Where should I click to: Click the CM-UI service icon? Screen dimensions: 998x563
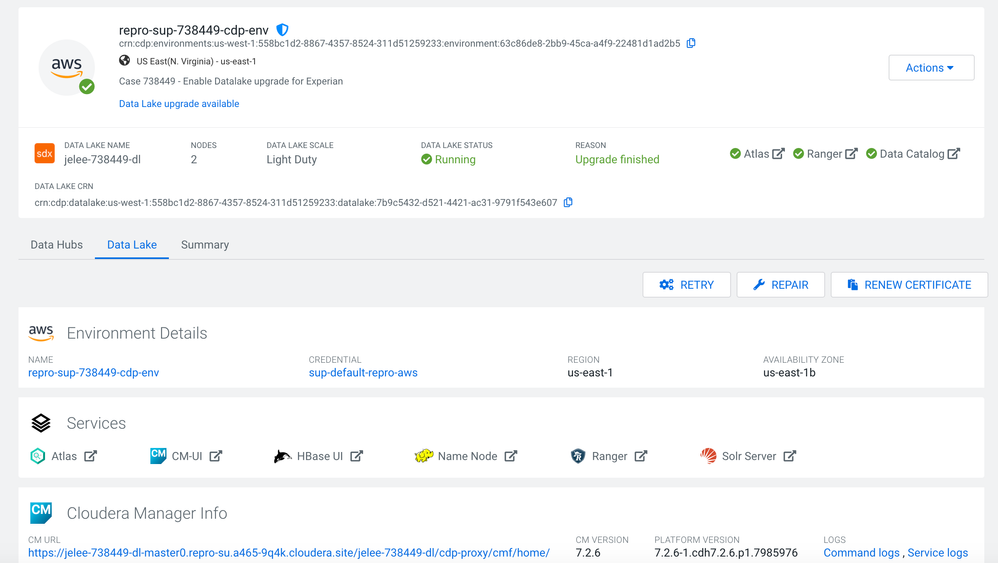tap(158, 456)
